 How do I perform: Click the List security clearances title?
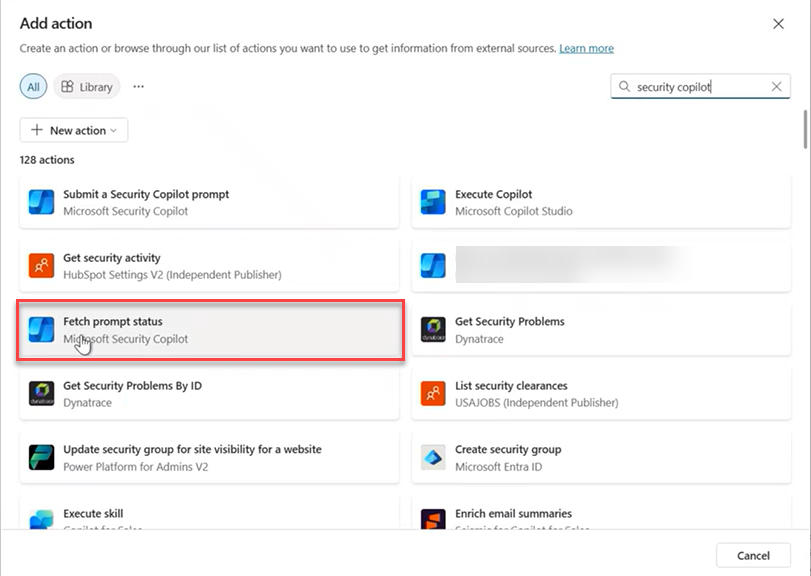(511, 386)
